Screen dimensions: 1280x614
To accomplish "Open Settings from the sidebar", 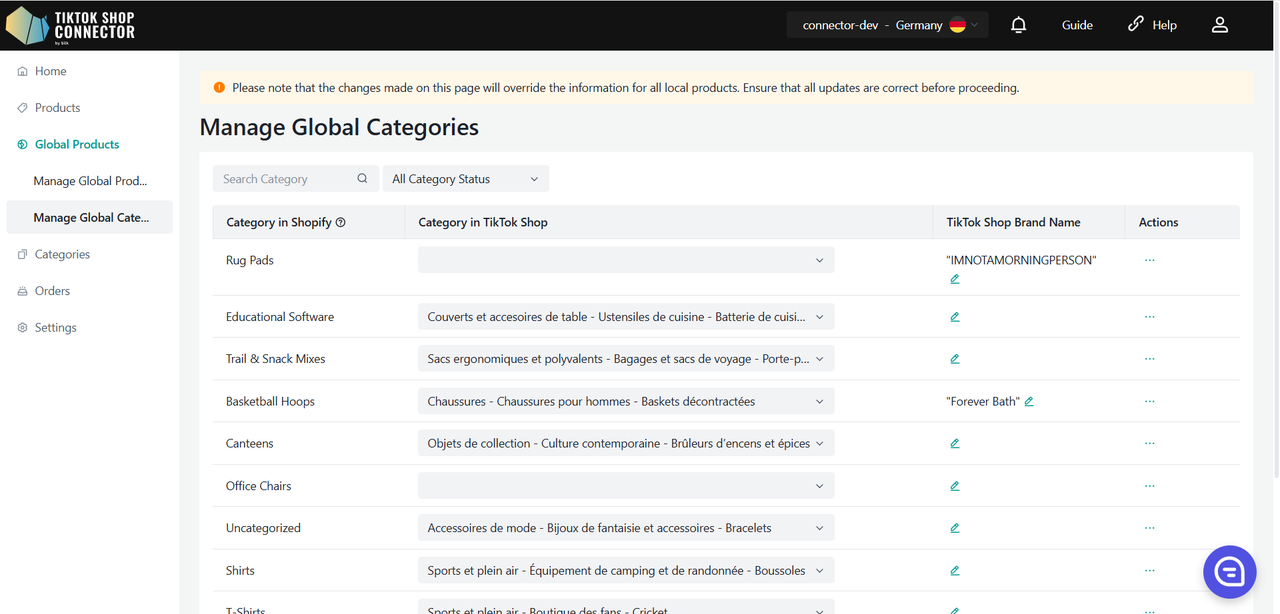I will tap(55, 328).
